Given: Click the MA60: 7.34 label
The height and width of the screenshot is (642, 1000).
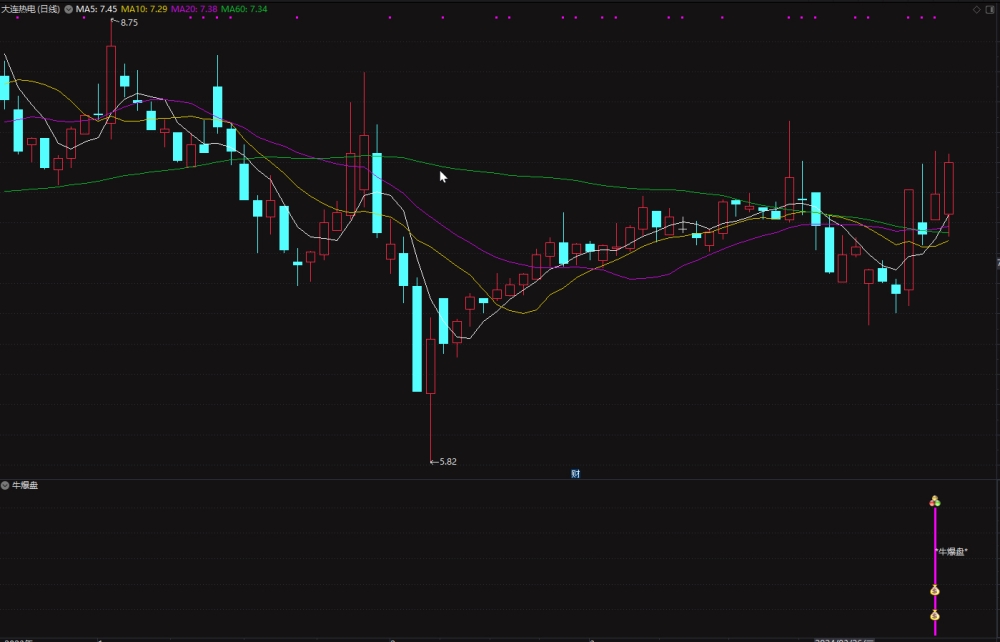Looking at the screenshot, I should [244, 9].
